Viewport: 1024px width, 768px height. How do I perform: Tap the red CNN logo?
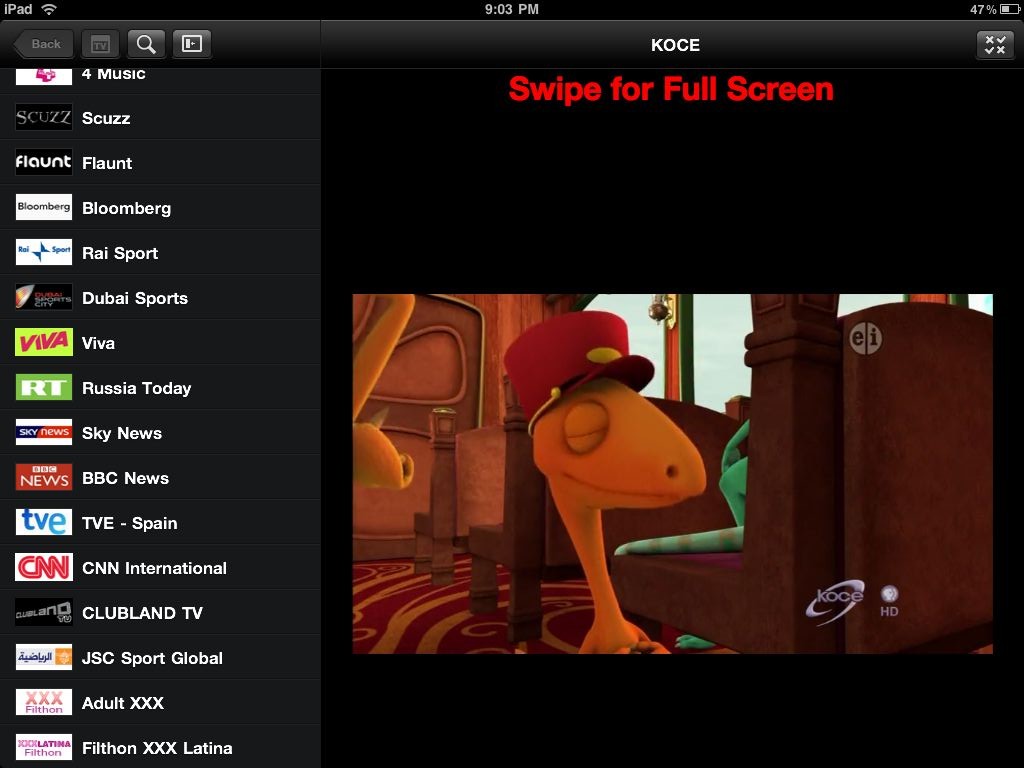coord(44,568)
